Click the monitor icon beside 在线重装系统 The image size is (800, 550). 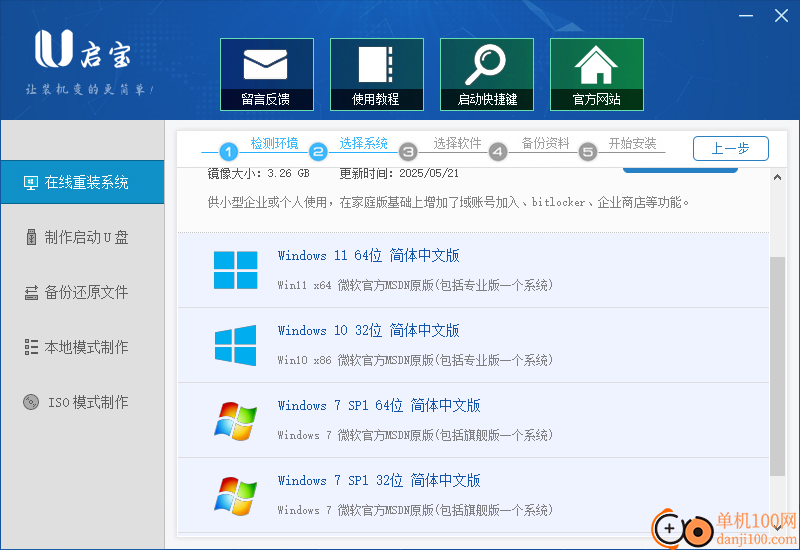click(x=31, y=183)
